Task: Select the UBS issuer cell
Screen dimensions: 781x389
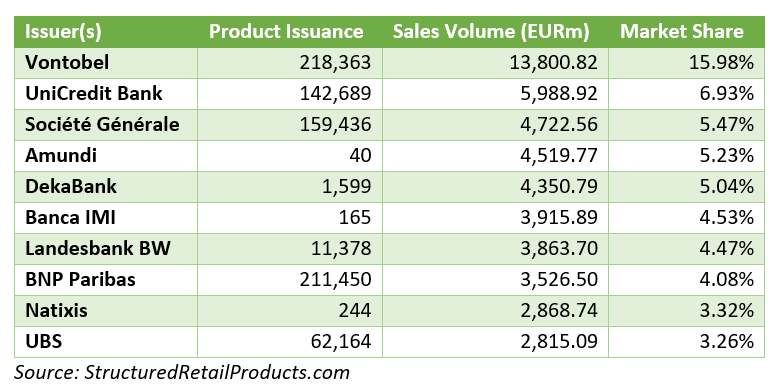Action: [x=106, y=342]
